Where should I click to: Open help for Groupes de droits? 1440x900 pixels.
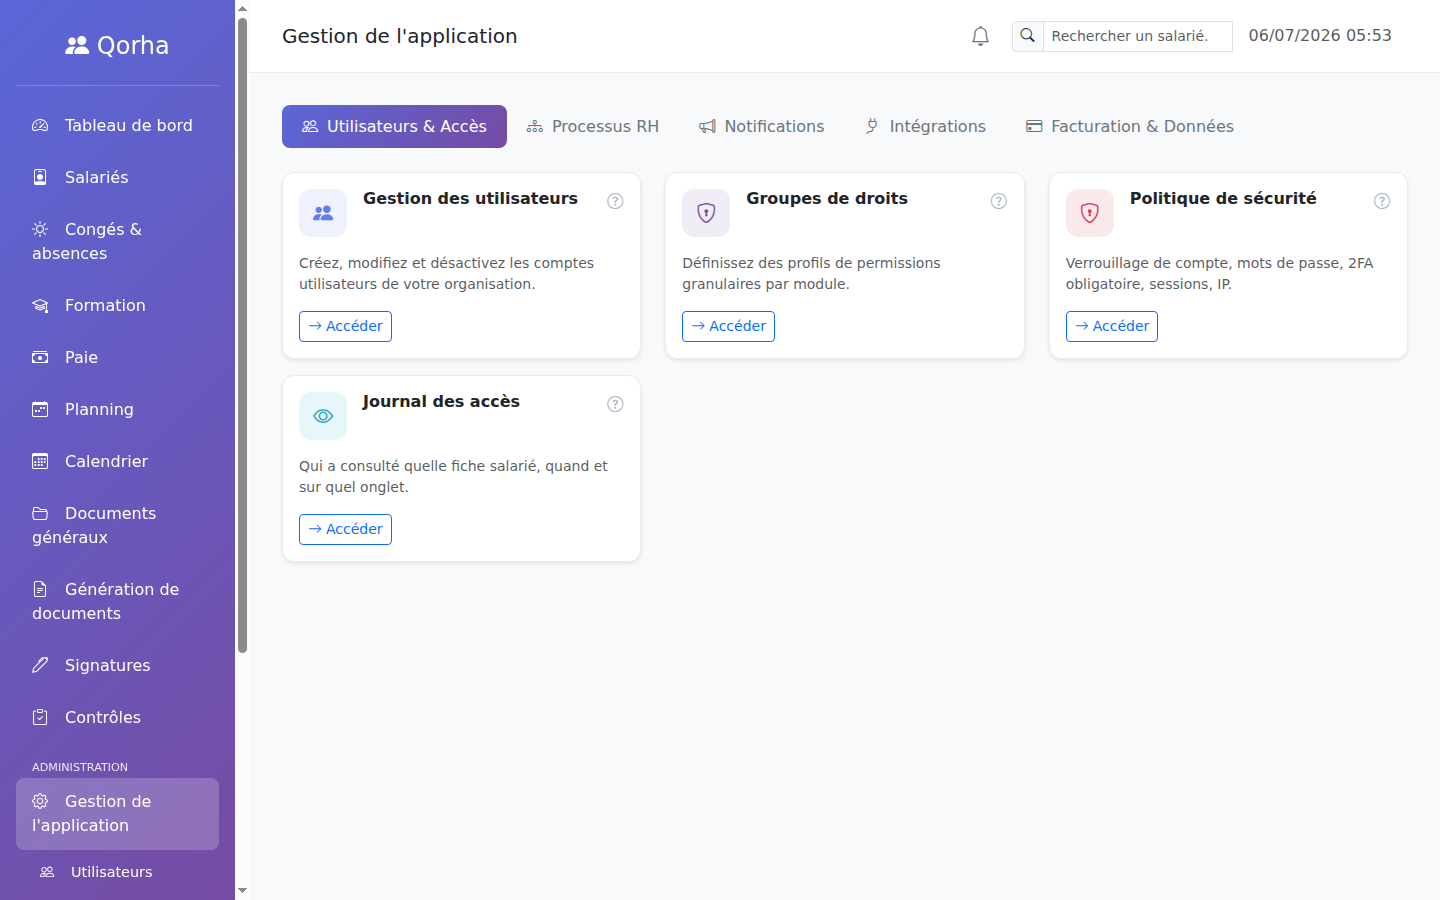pyautogui.click(x=998, y=201)
